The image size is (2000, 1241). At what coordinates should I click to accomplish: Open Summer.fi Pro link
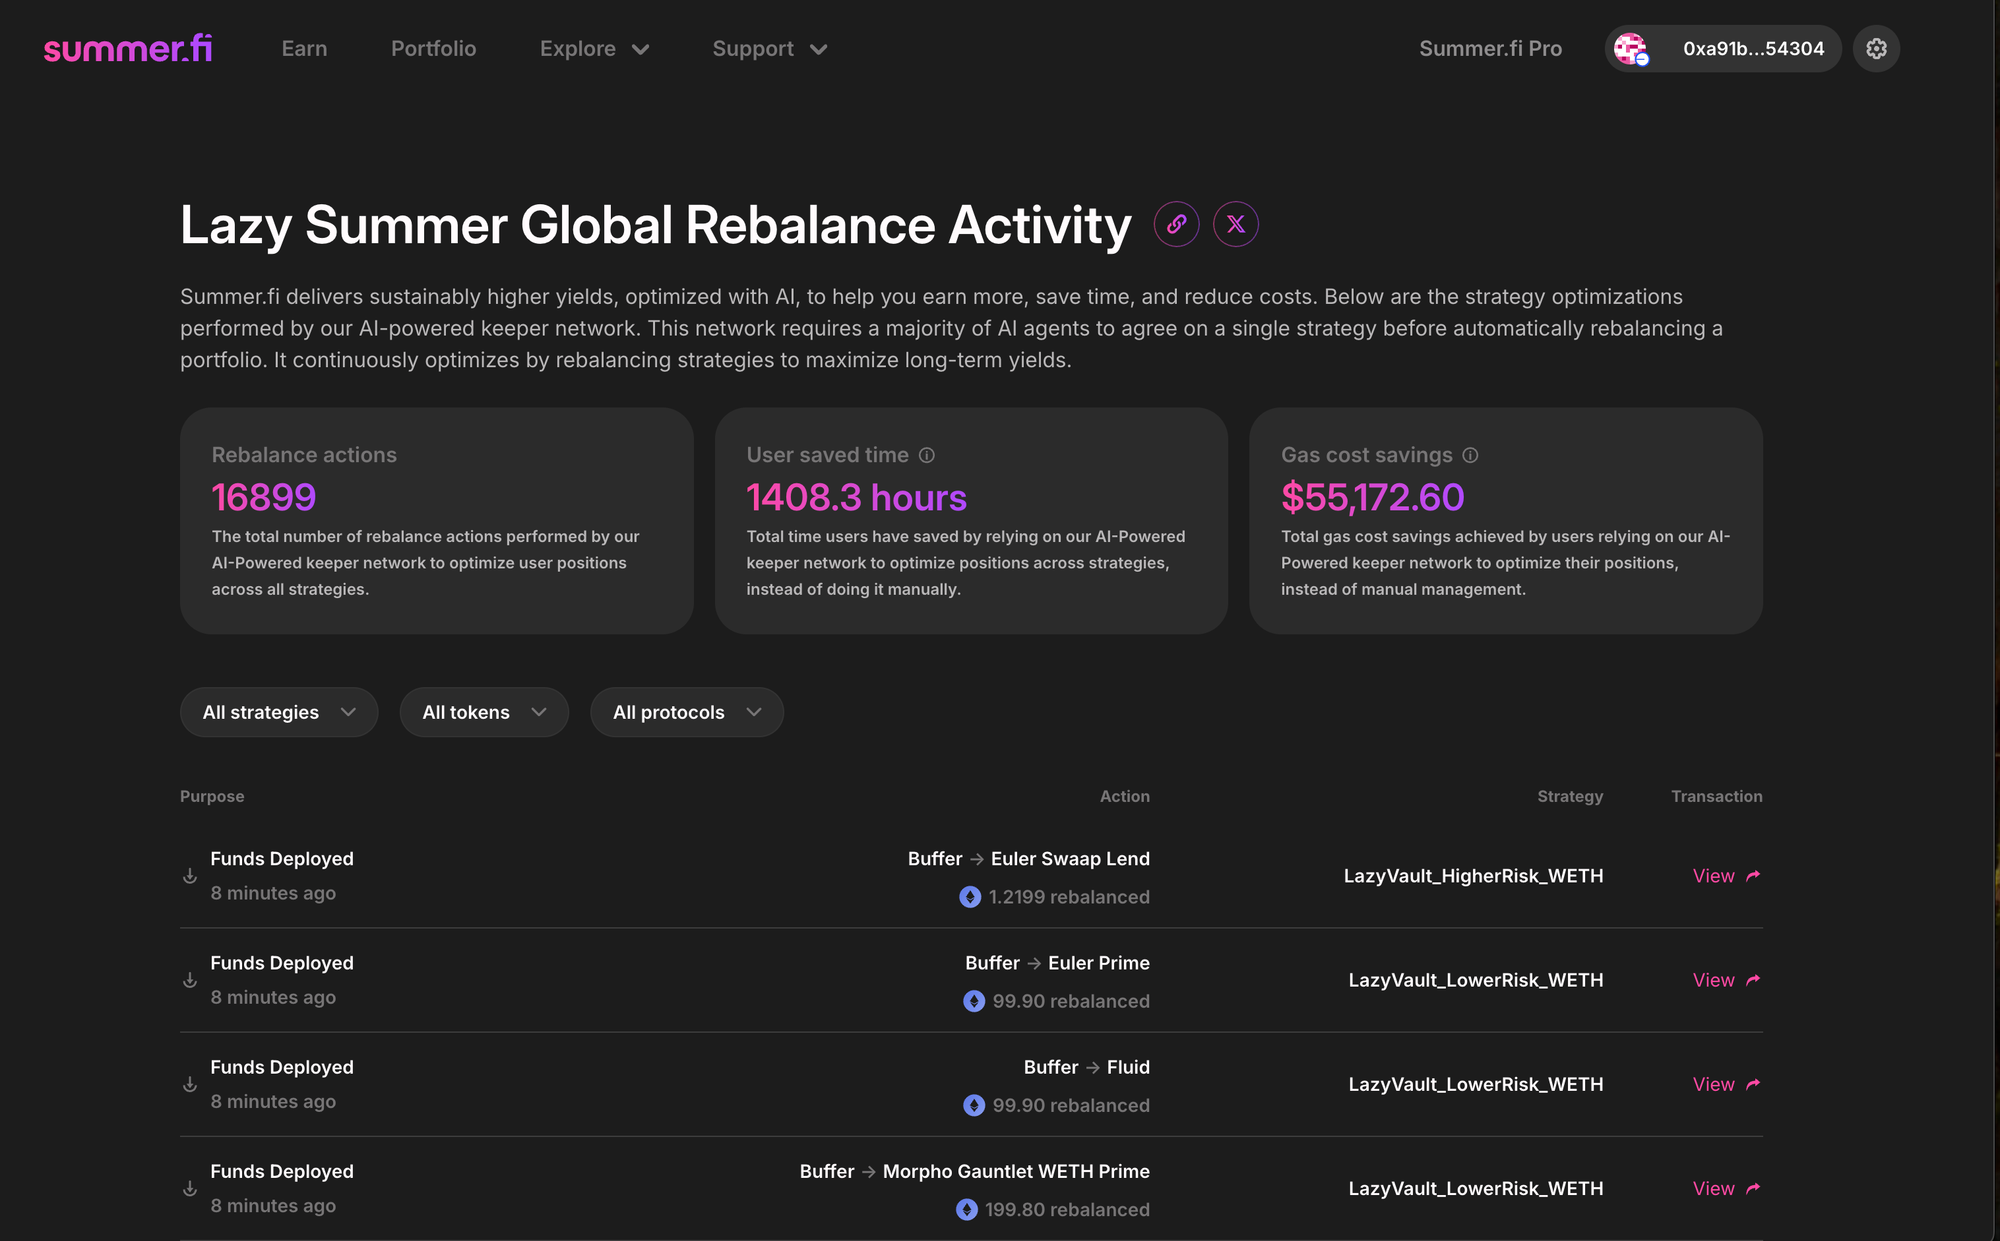click(x=1490, y=48)
